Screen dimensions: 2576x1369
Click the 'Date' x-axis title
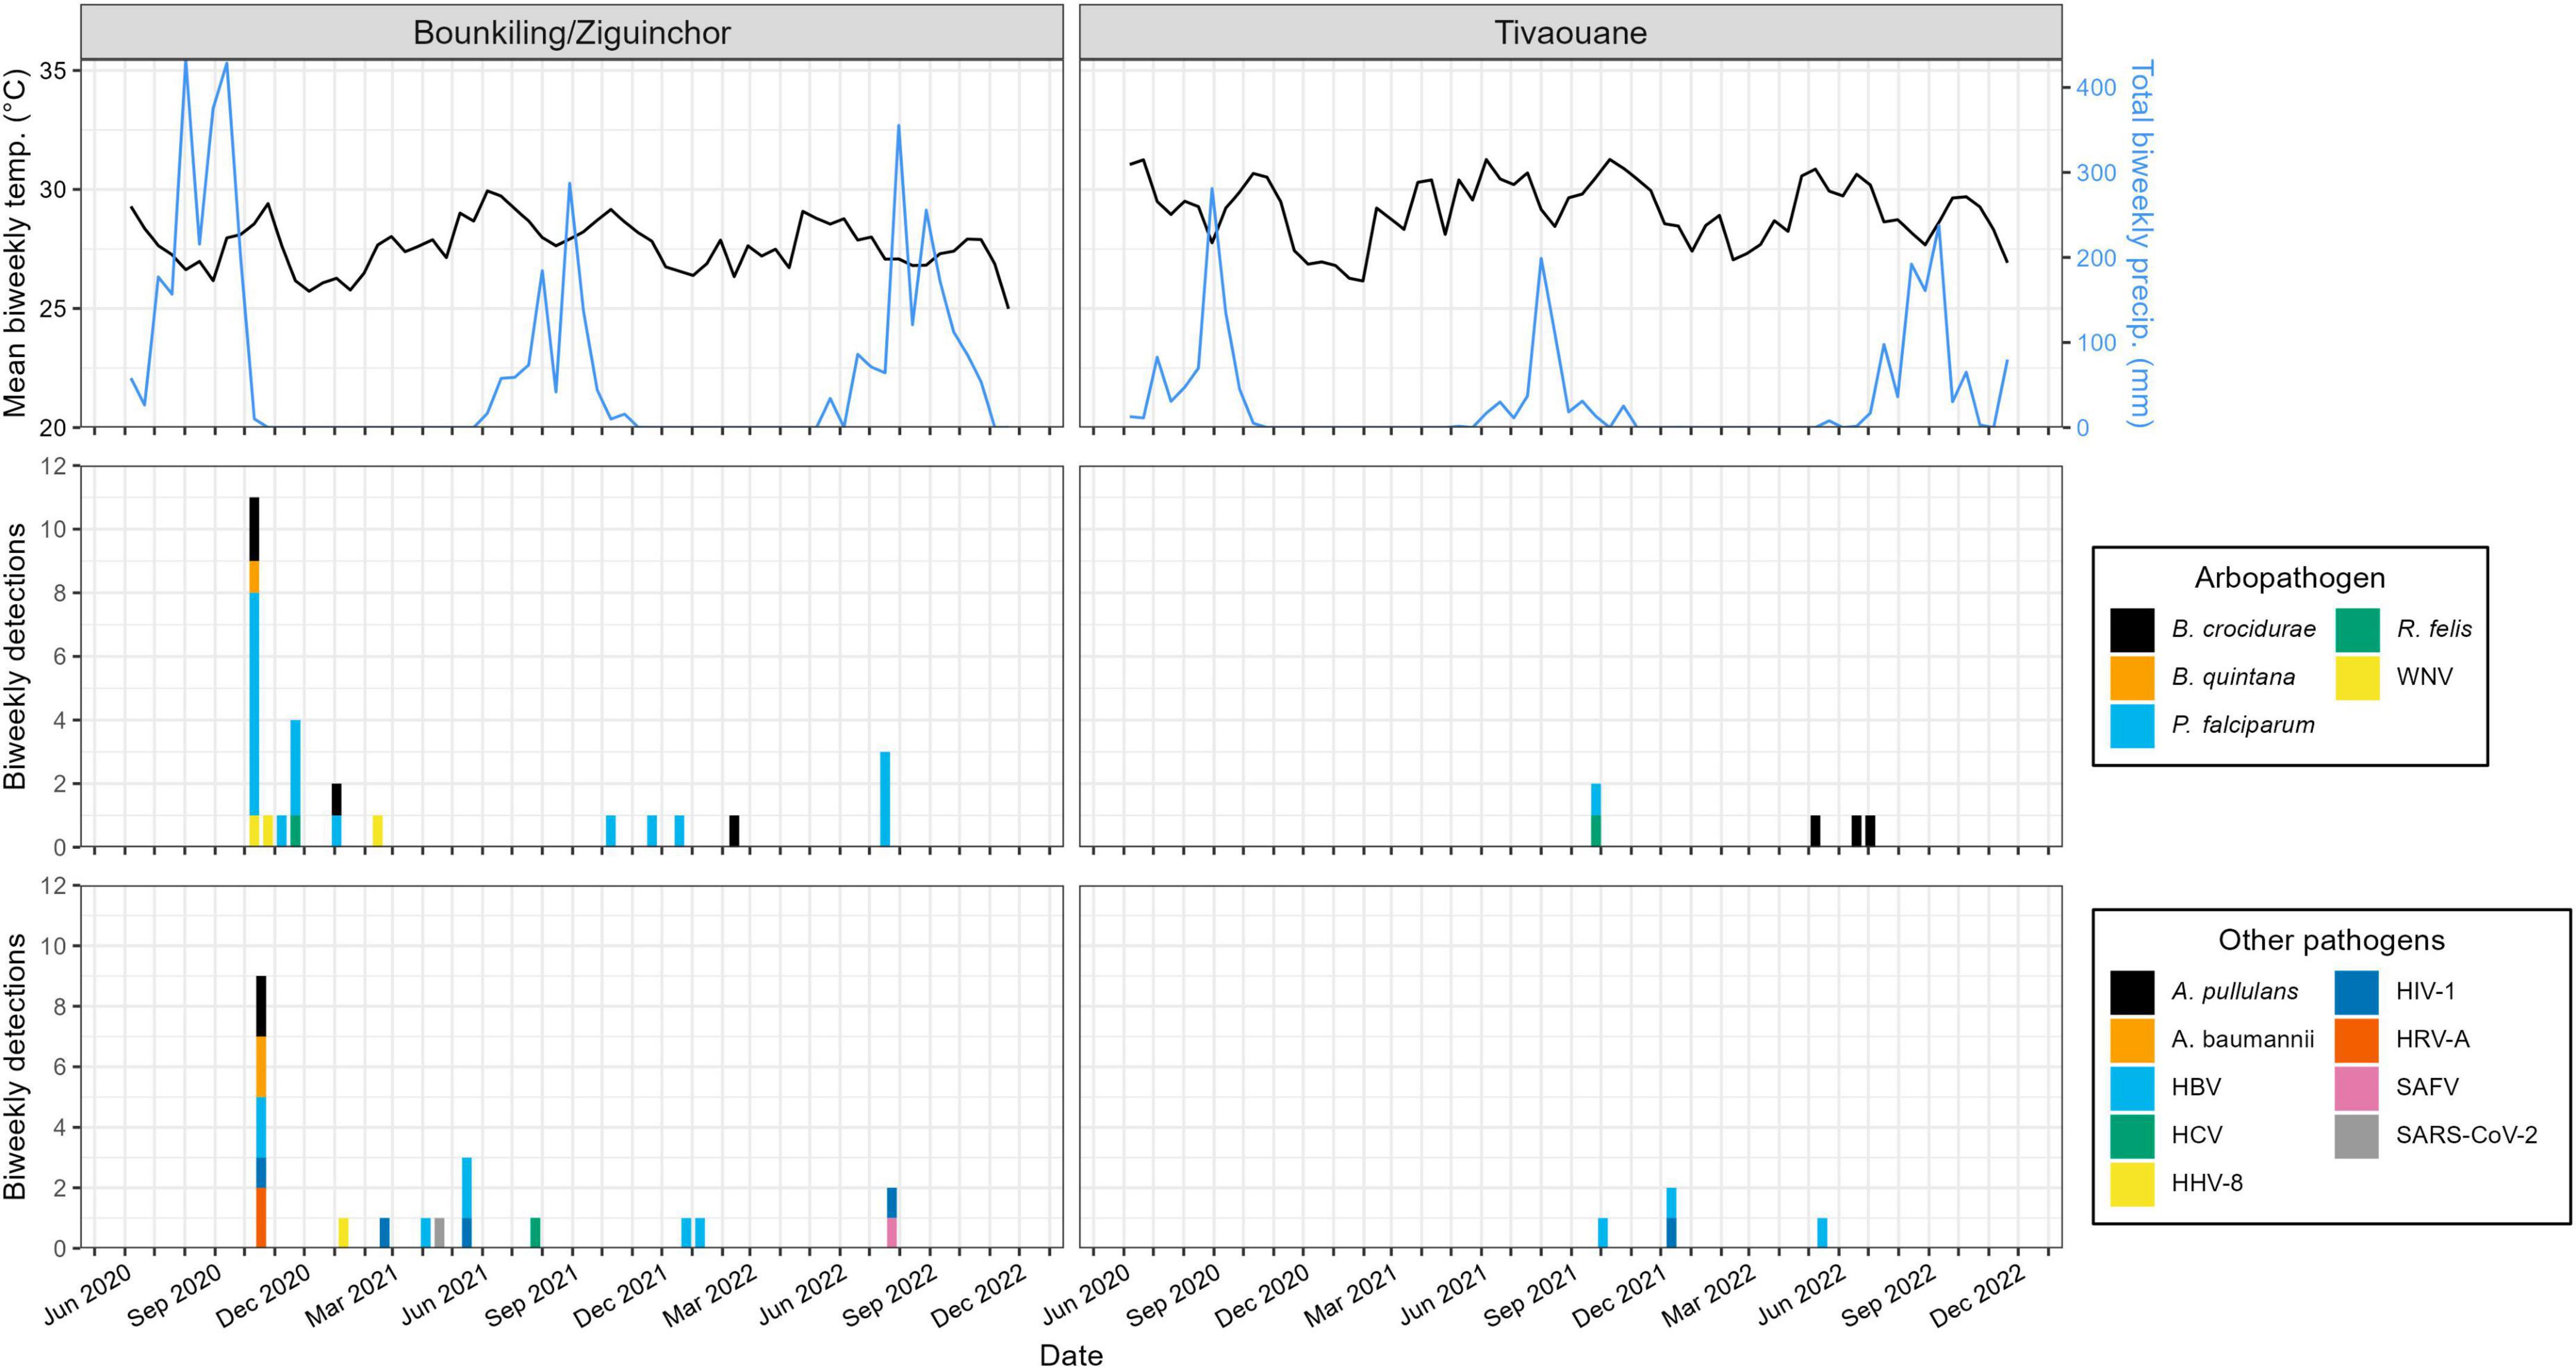(x=1071, y=1355)
